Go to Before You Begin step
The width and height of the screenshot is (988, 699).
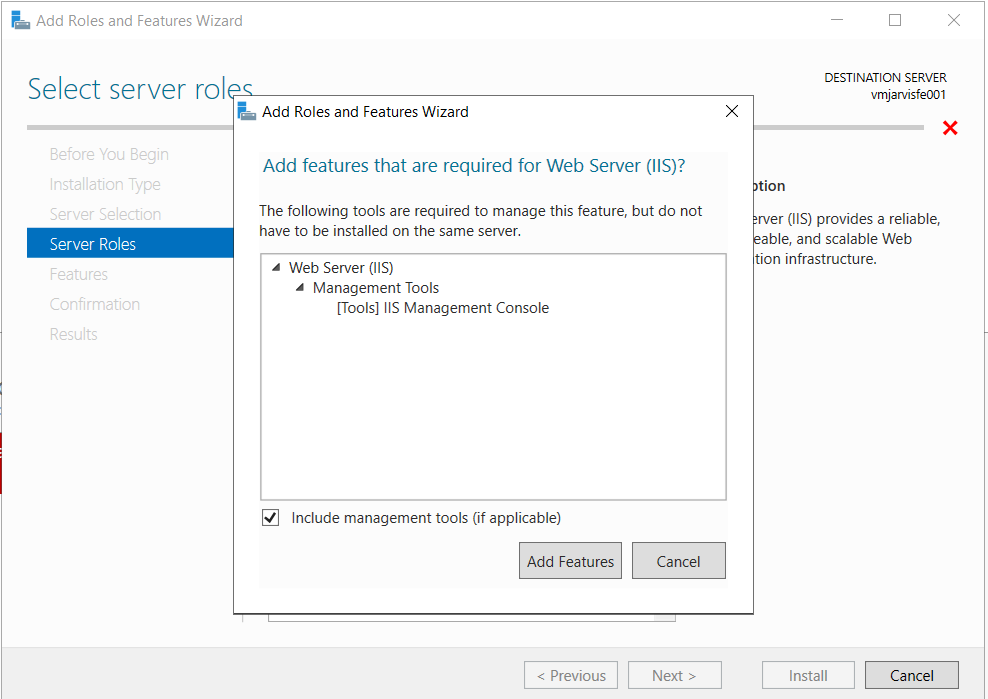[109, 154]
